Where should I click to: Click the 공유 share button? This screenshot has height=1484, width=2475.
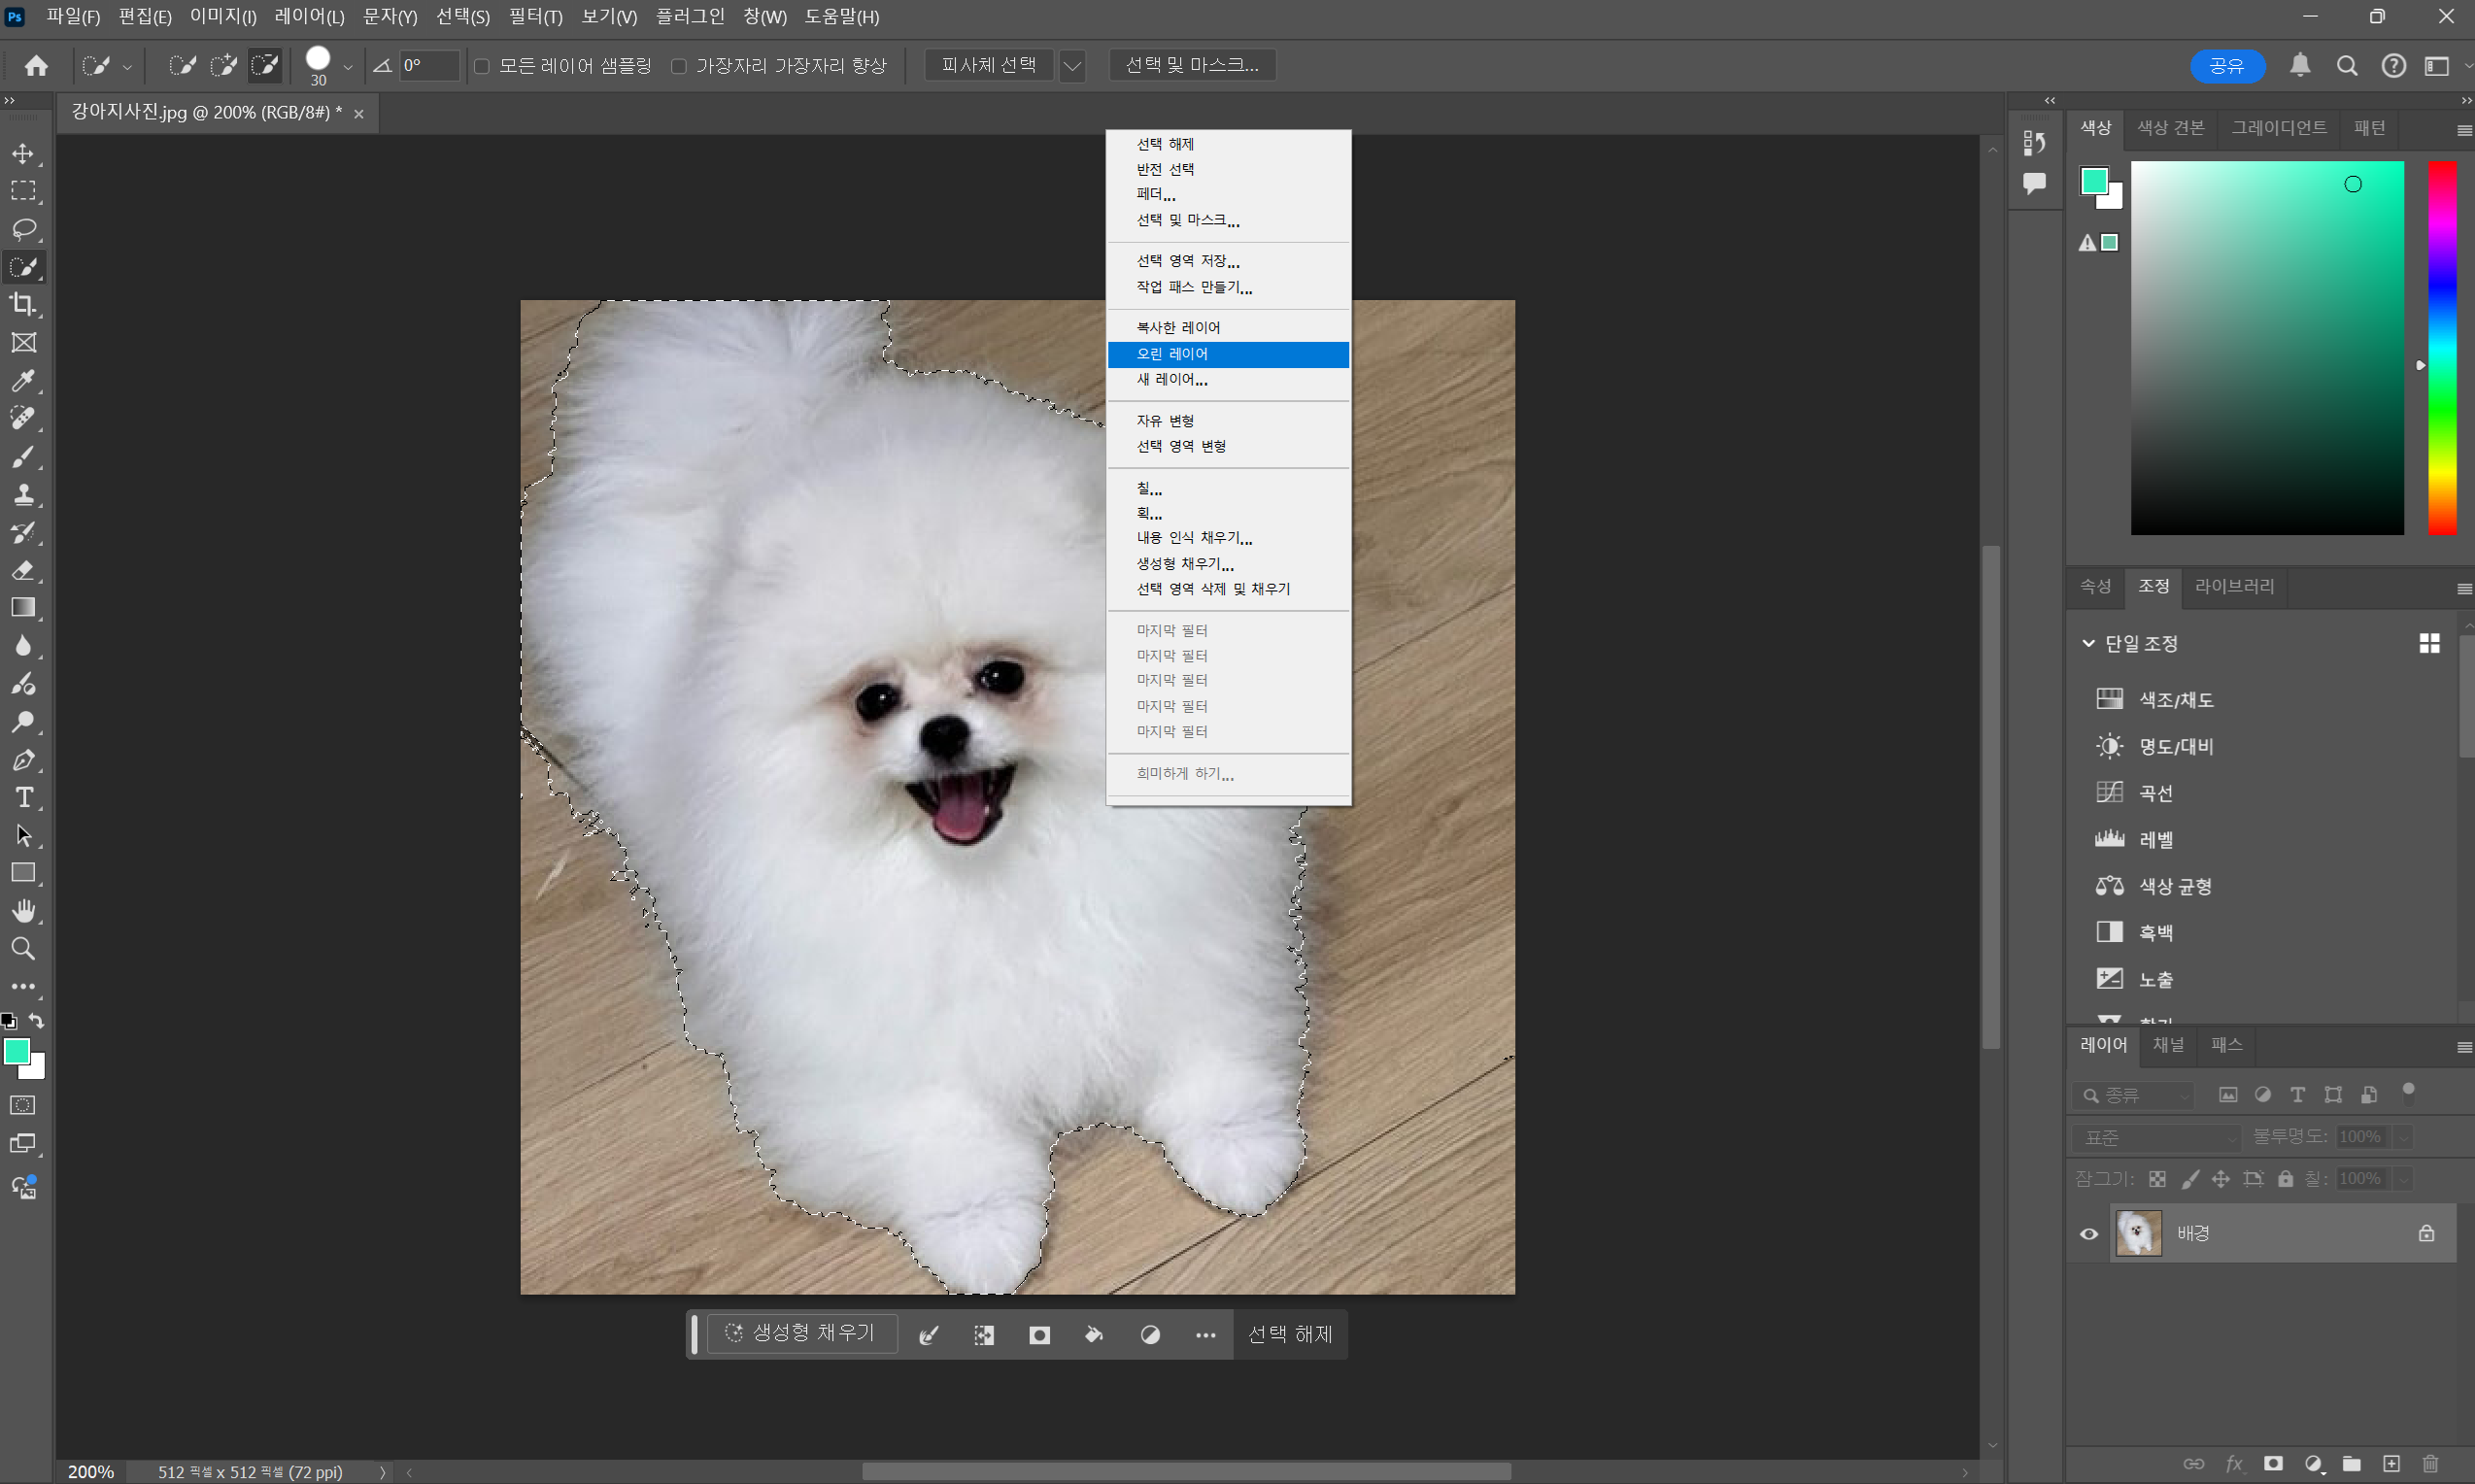pyautogui.click(x=2226, y=66)
